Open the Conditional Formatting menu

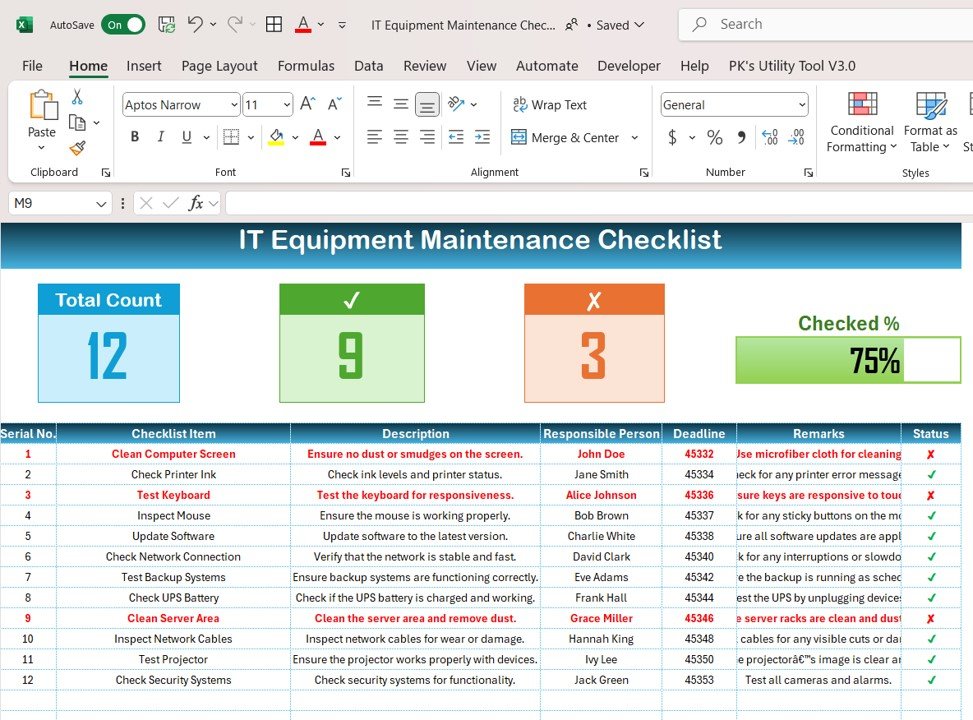point(862,122)
